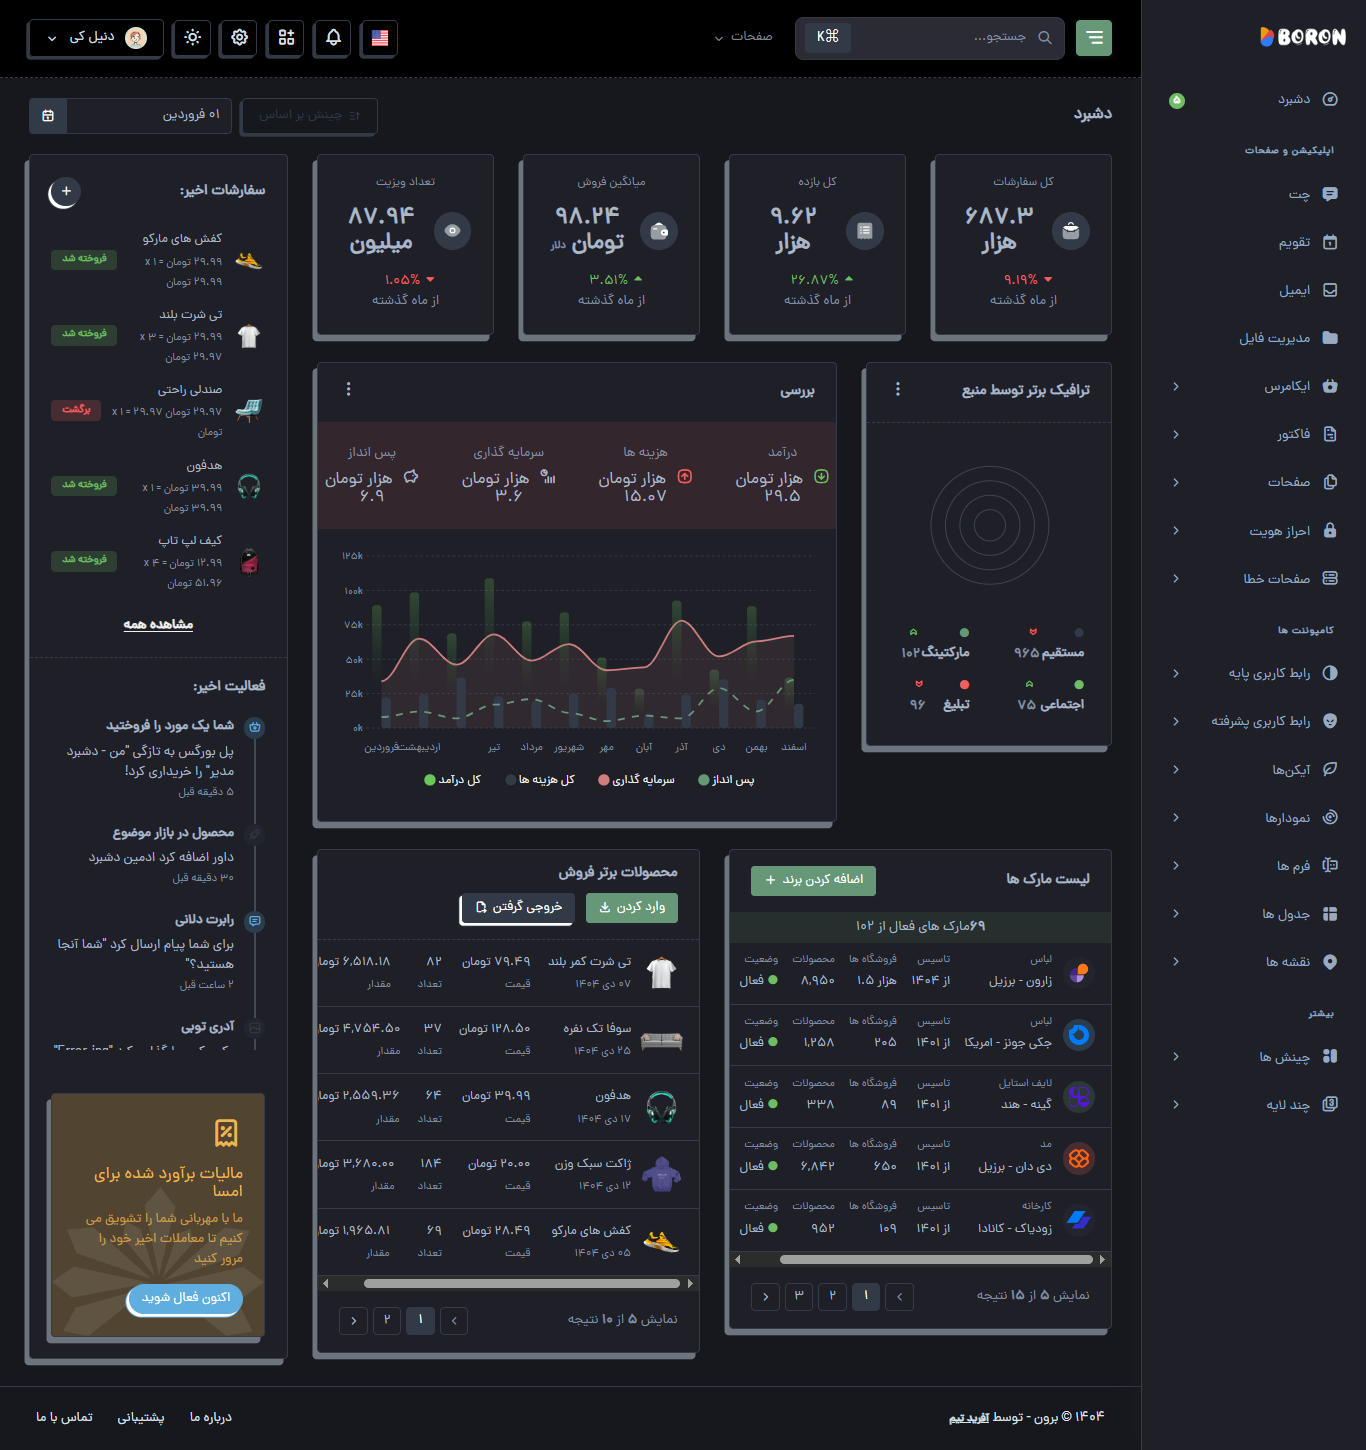Open the دنیل کی user profile dropdown
Viewport: 1366px width, 1450px height.
[96, 38]
